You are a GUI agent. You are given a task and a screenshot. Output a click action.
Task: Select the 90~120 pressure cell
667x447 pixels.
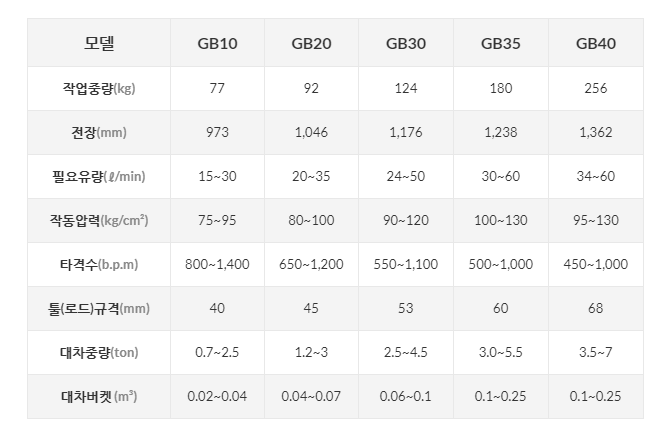406,220
